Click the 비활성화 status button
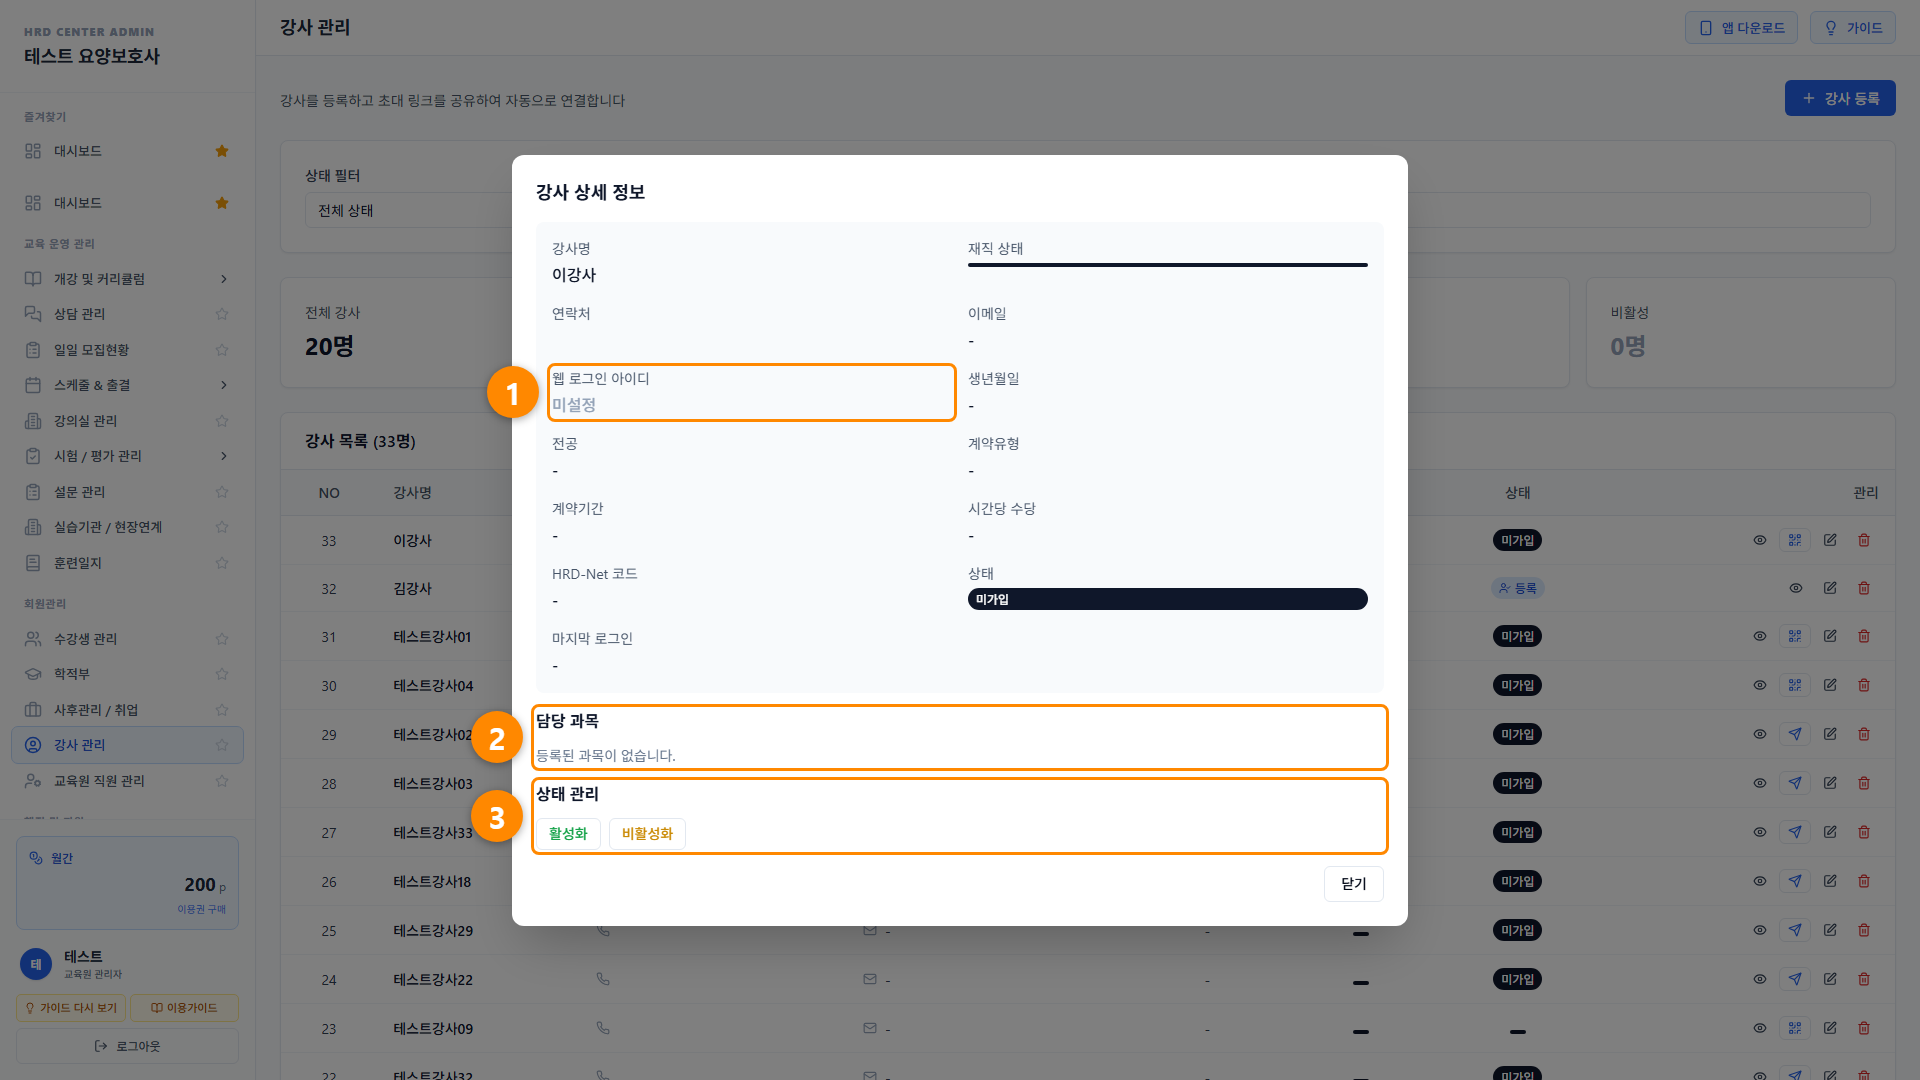 tap(647, 834)
